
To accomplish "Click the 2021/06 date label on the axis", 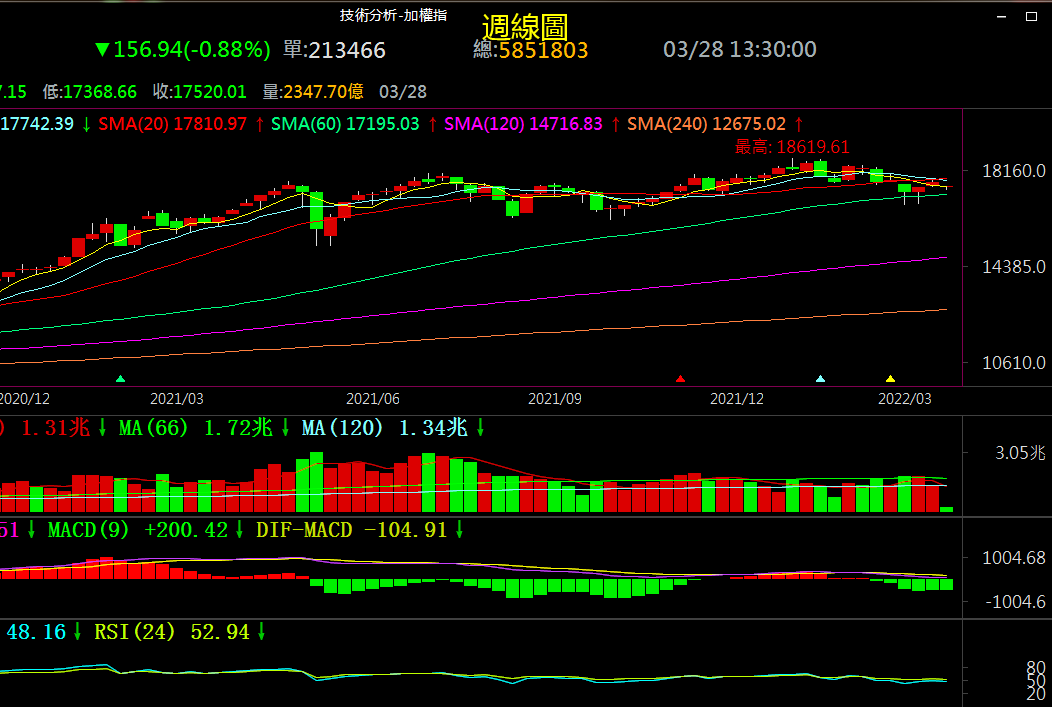I will coord(373,398).
